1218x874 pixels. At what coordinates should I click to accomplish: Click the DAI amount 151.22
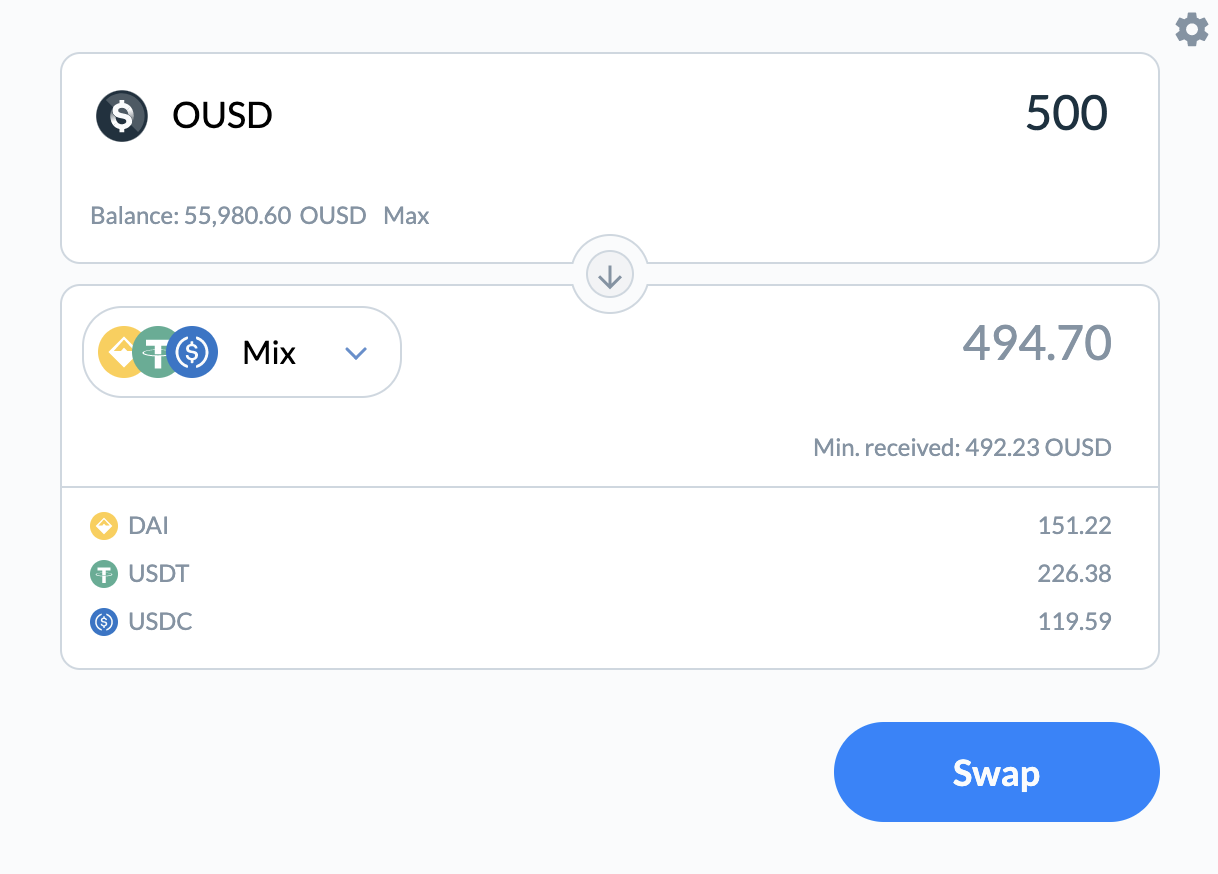tap(1074, 525)
